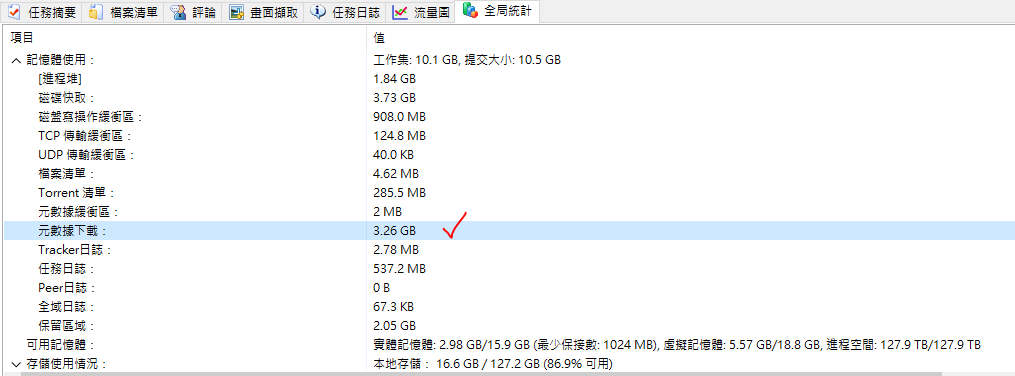Screen dimensions: 1015x376
Task: Select the 可用記憶體 row
Action: click(x=509, y=344)
